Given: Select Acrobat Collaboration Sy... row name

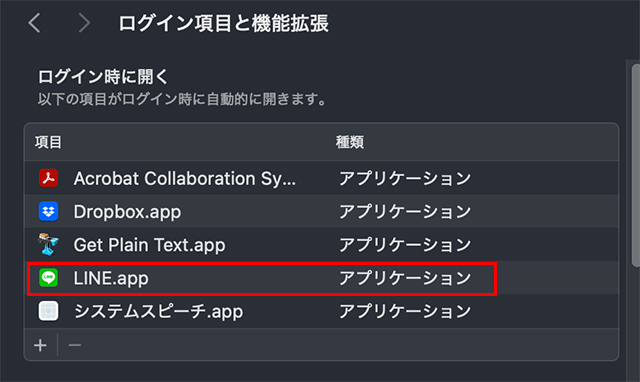Looking at the screenshot, I should [184, 178].
